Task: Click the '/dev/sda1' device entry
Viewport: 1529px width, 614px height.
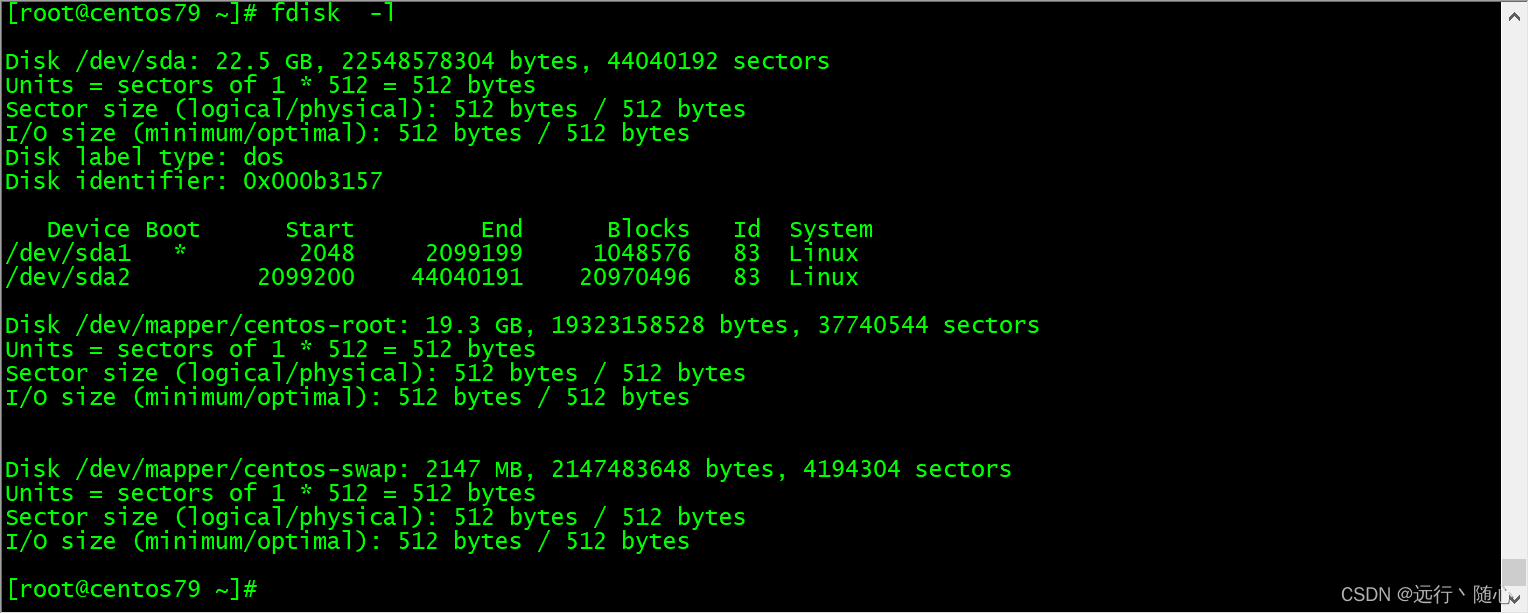Action: (x=68, y=254)
